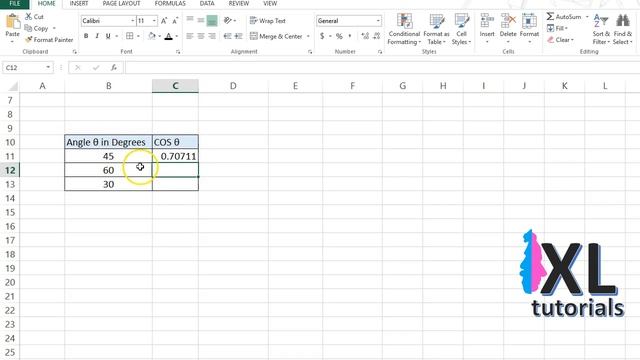The image size is (640, 360).
Task: Decrease indent icon
Action: pyautogui.click(x=228, y=36)
